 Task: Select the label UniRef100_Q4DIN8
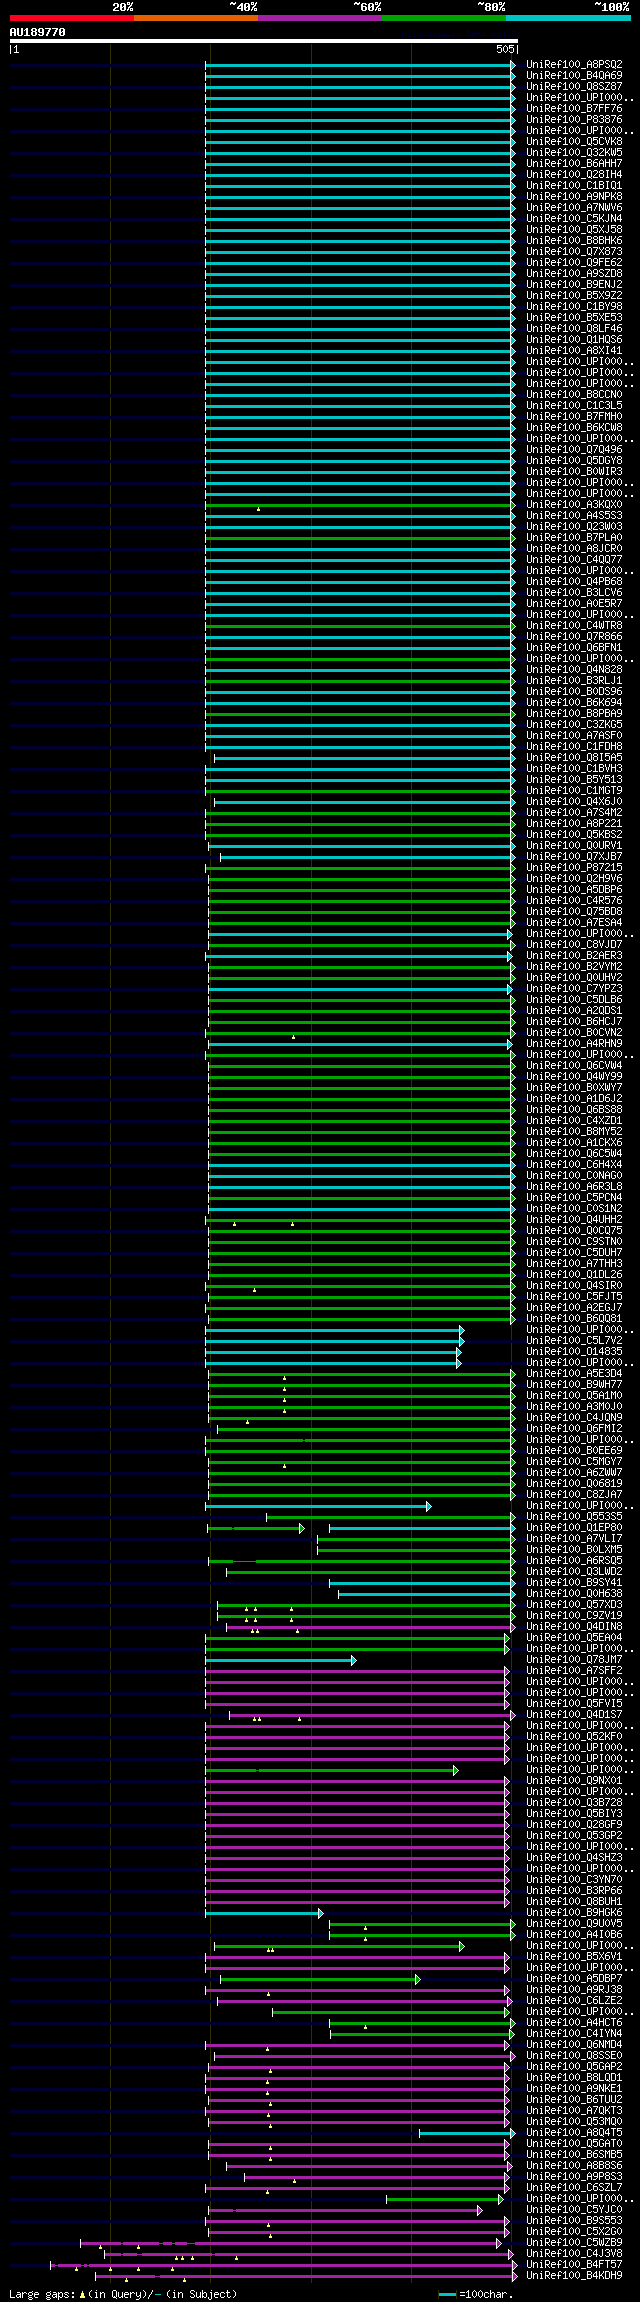tap(574, 1627)
